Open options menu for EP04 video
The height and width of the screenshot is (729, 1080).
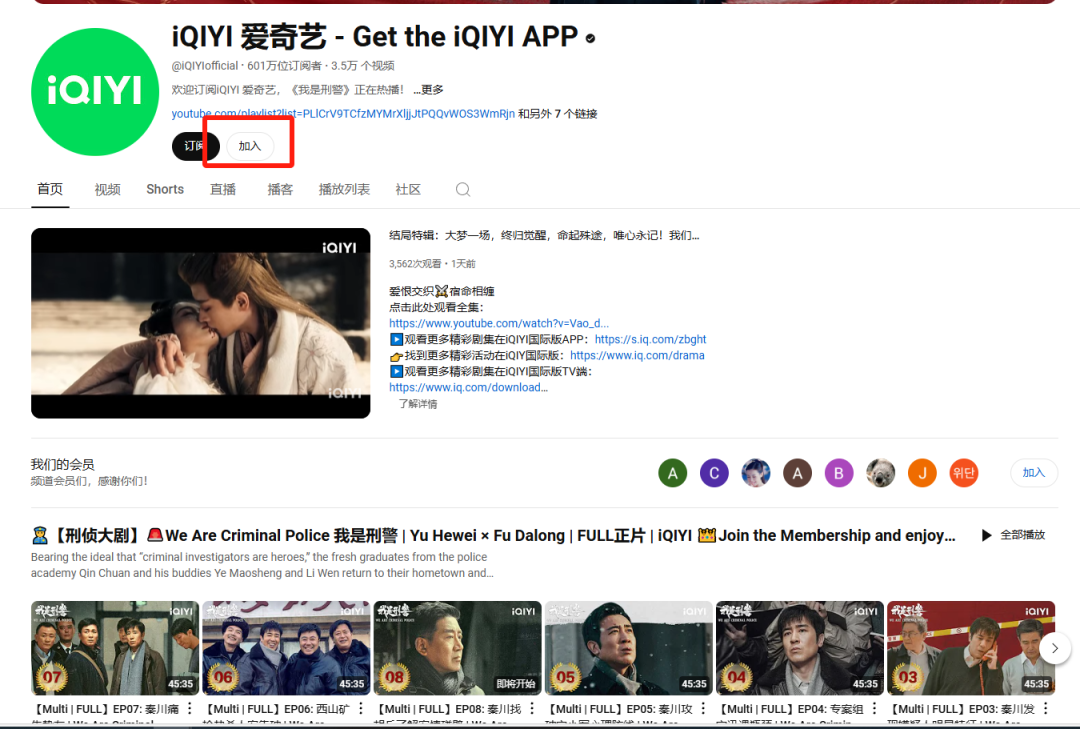coord(874,708)
